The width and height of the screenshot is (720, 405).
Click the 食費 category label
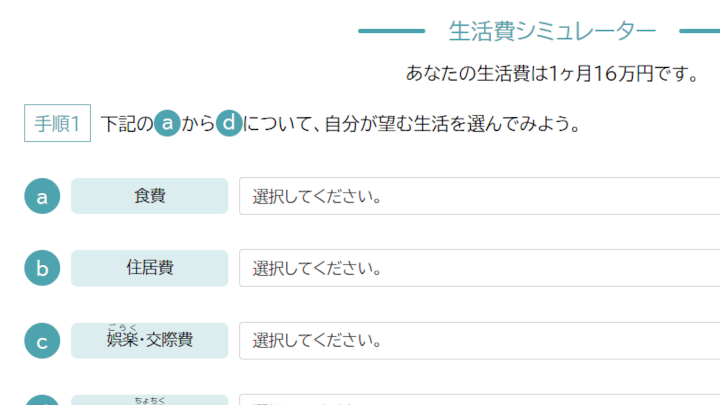point(149,196)
